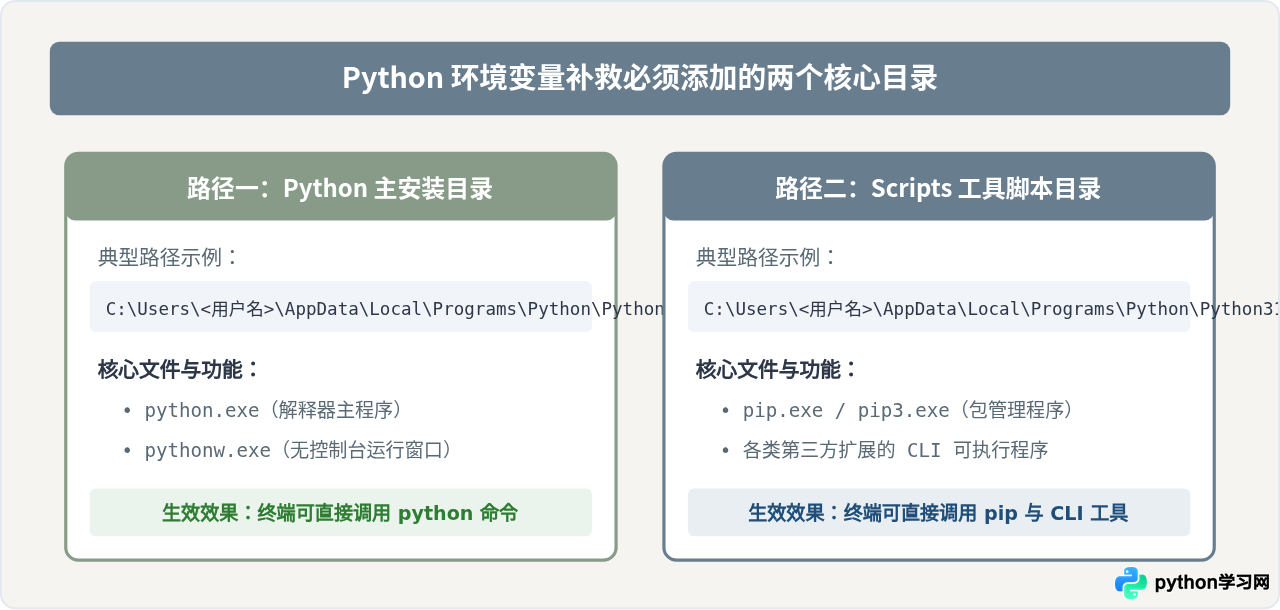This screenshot has height=610, width=1280.
Task: Click the '各类第三方扩展的 CLI 可执行程序' bullet
Action: [x=884, y=450]
